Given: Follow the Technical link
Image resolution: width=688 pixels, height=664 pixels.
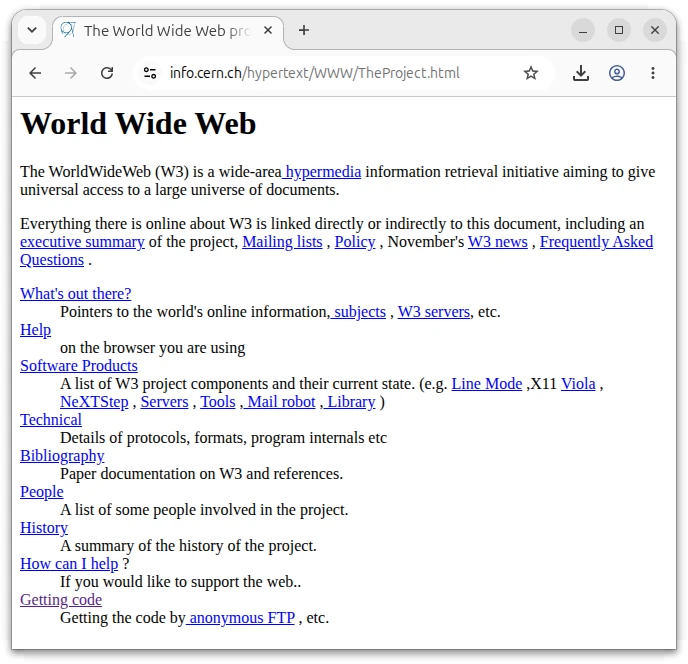Looking at the screenshot, I should pos(51,420).
